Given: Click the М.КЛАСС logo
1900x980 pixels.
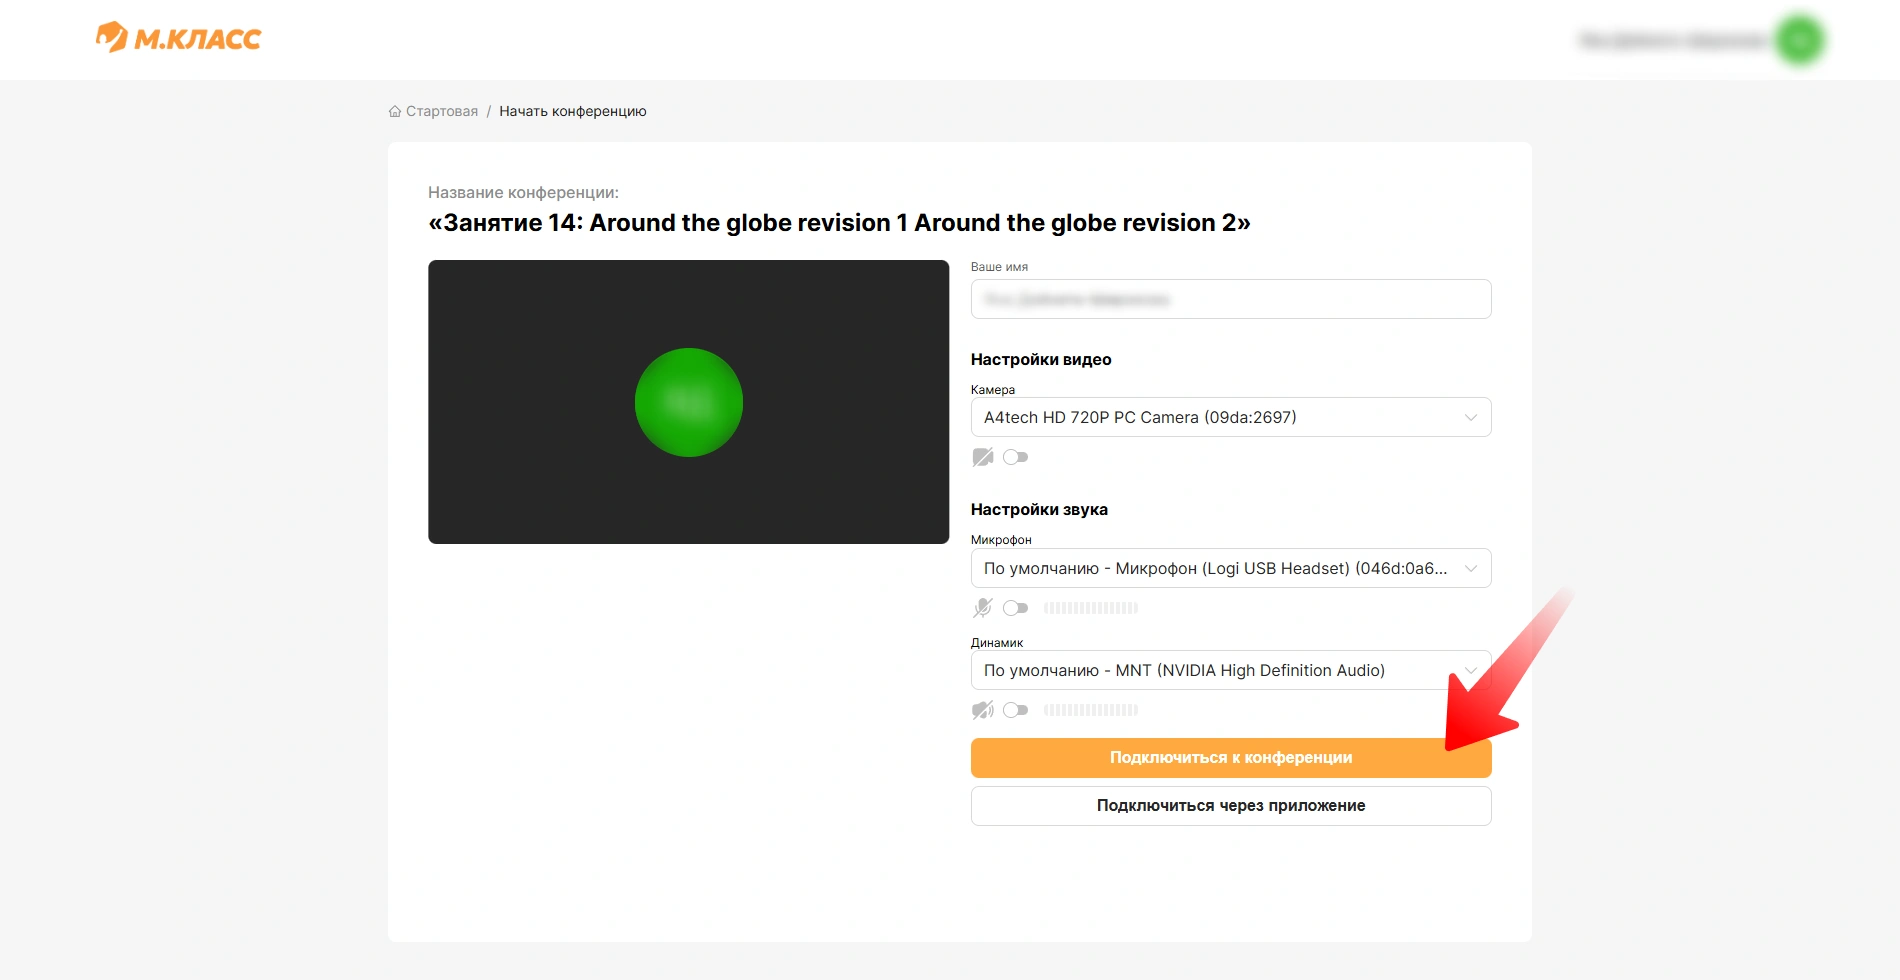Looking at the screenshot, I should 178,38.
